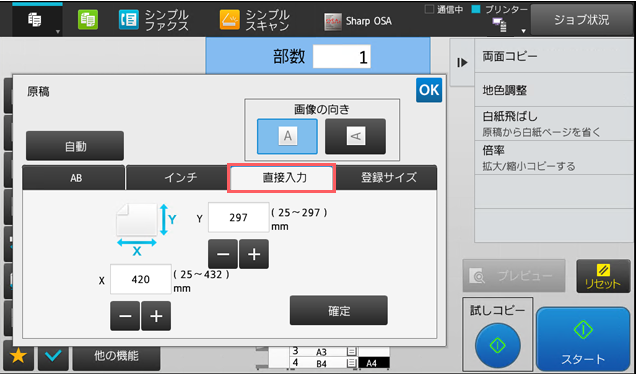Open シンプルファクス simple fax mode
The height and width of the screenshot is (374, 636).
coord(154,20)
